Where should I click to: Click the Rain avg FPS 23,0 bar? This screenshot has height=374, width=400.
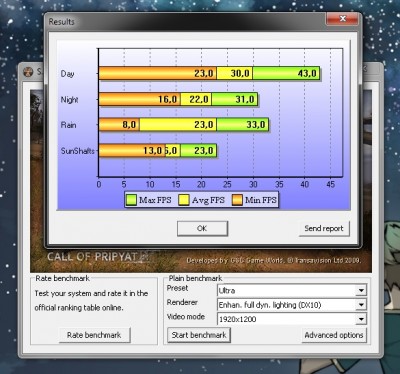178,125
